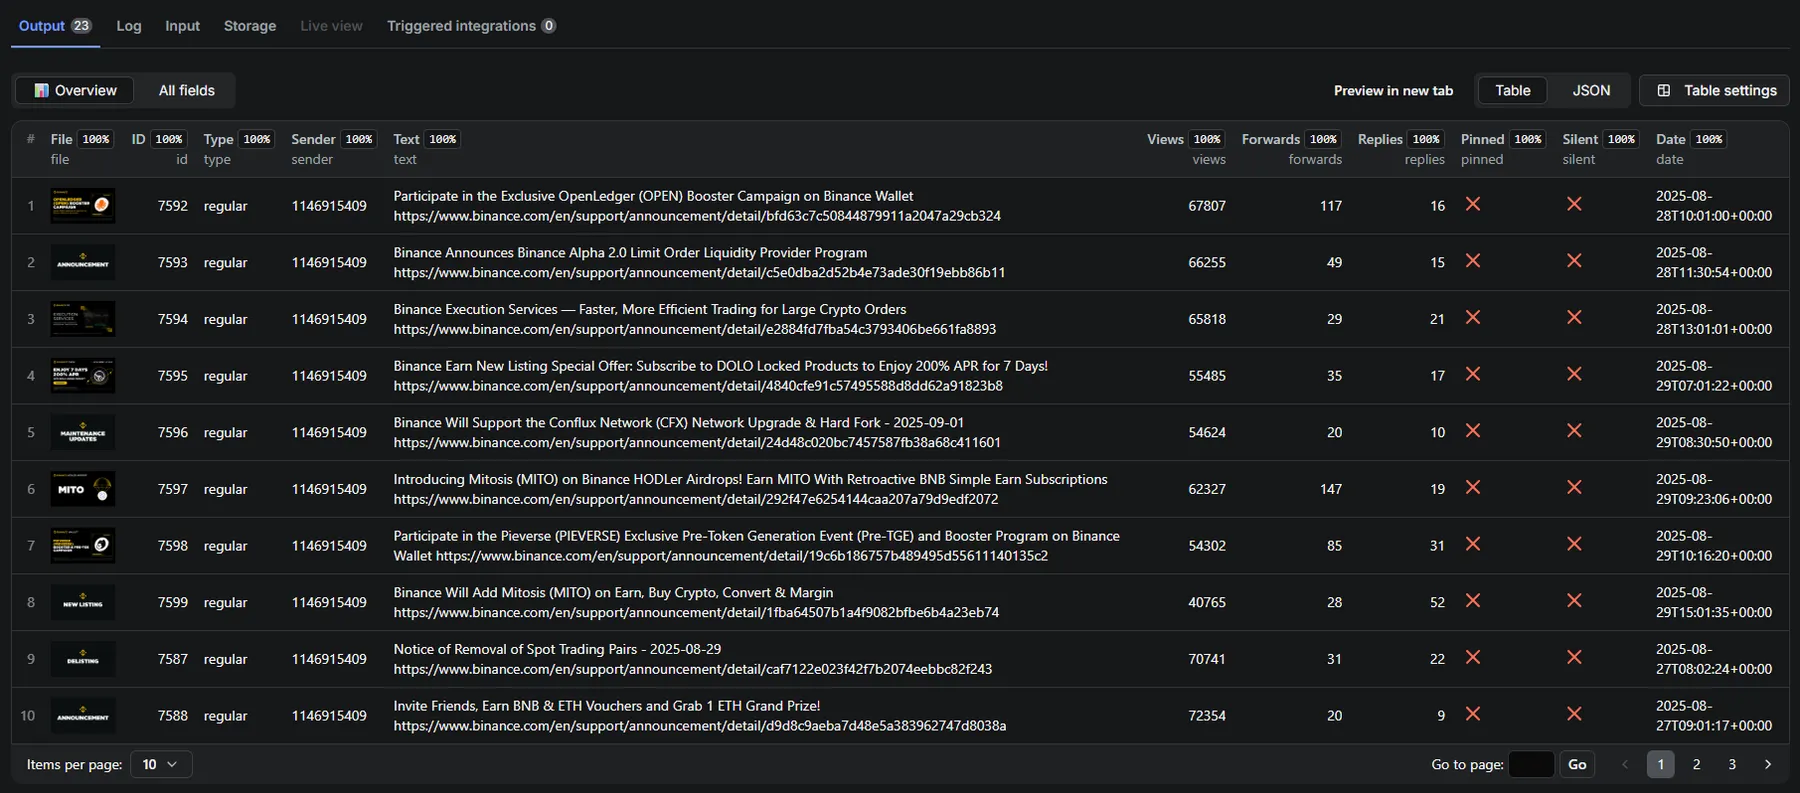Screen dimensions: 1800x793
Task: Click pinned X icon for row 7597
Action: (x=1473, y=487)
